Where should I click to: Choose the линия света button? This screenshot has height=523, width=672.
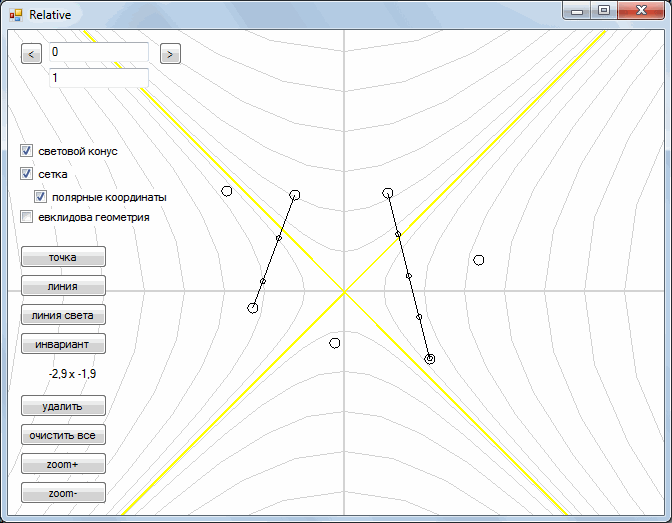pyautogui.click(x=63, y=315)
